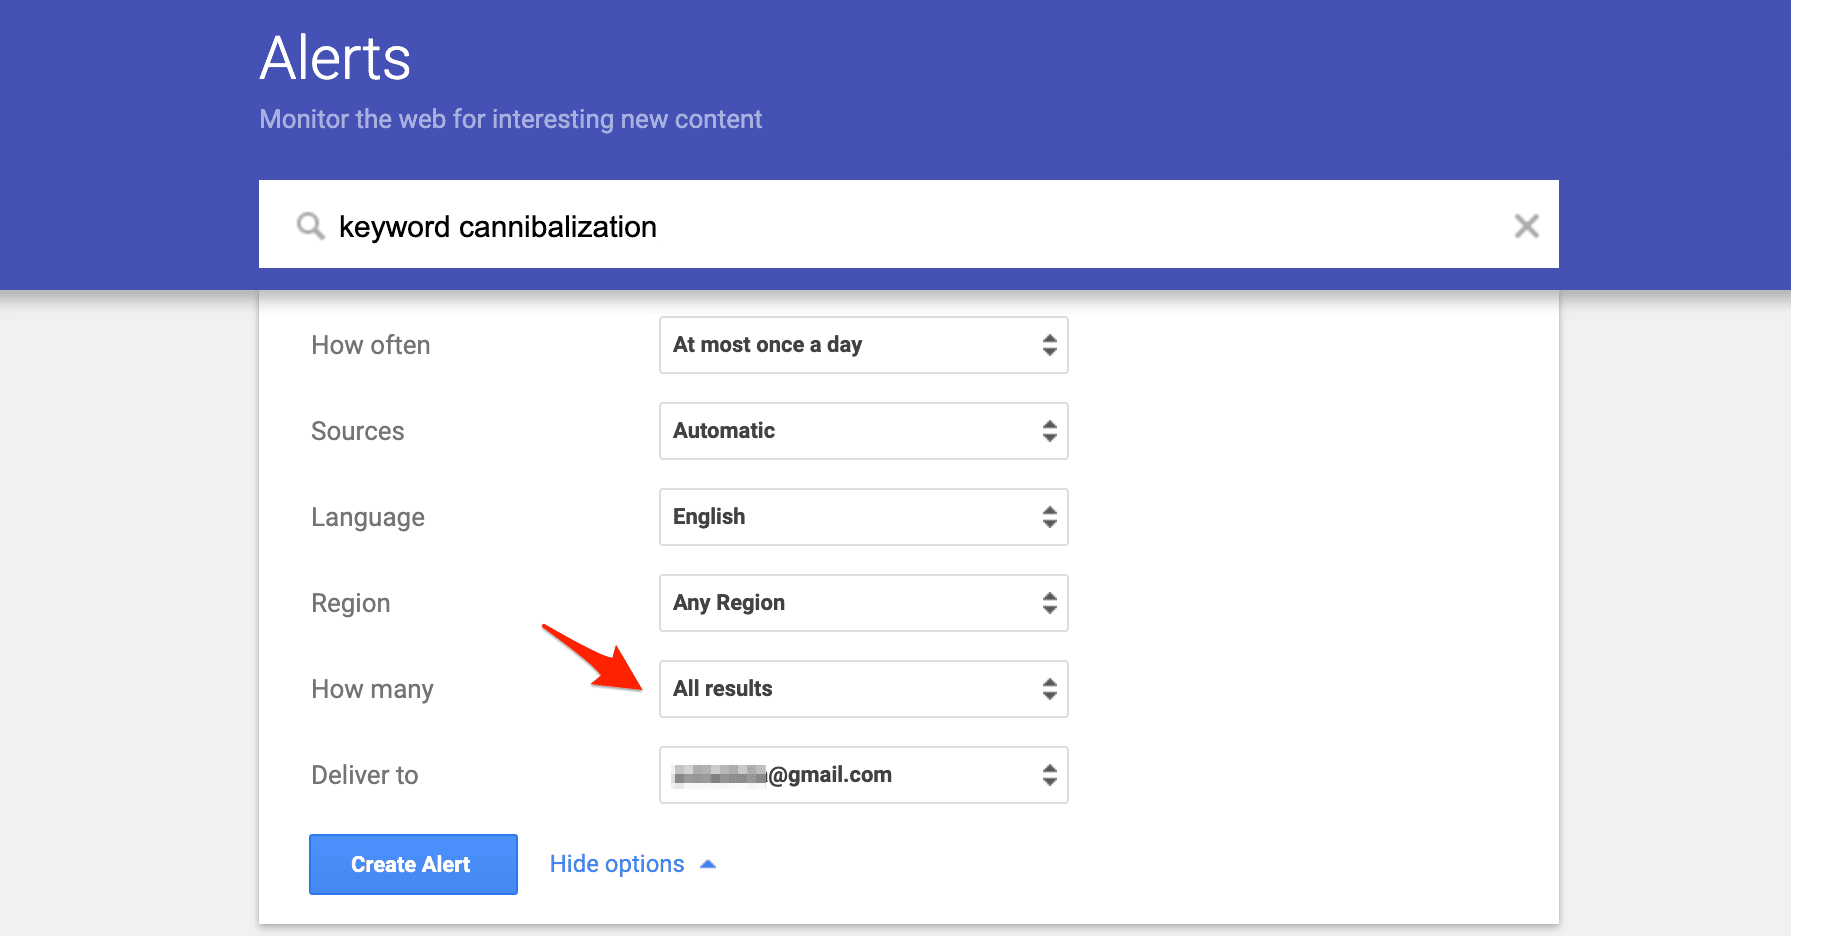
Task: Click the Monitor the web subtitle text
Action: pyautogui.click(x=510, y=119)
